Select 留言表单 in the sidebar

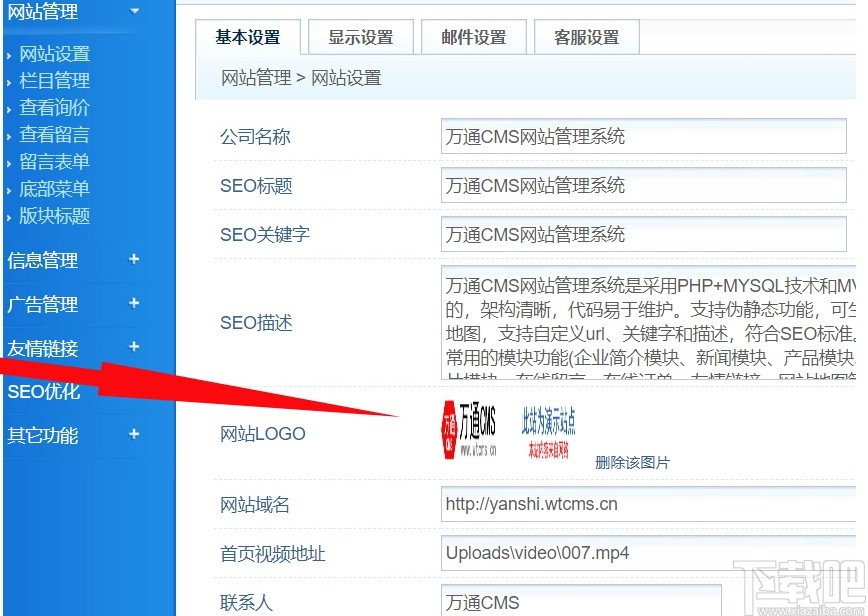click(54, 162)
